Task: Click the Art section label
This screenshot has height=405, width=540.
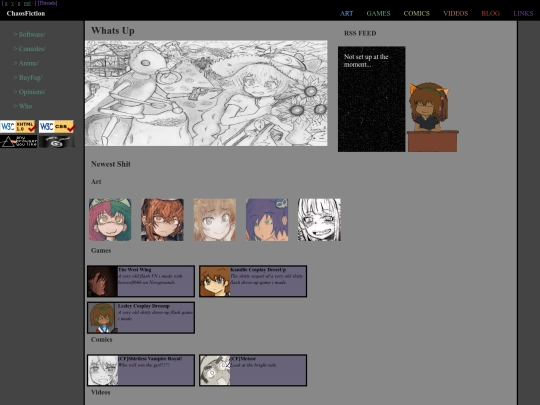Action: point(96,182)
